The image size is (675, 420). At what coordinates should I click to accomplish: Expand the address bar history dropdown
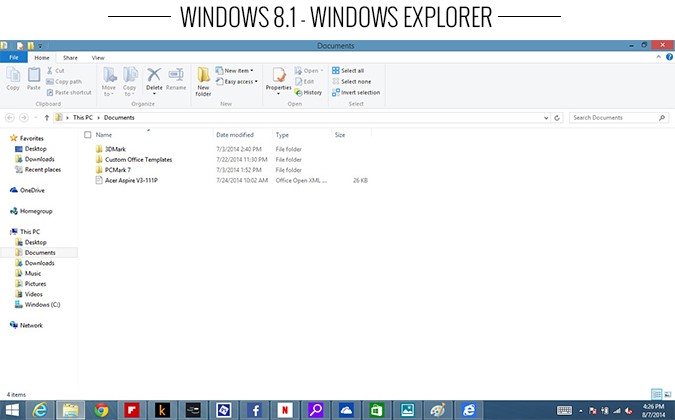[545, 117]
